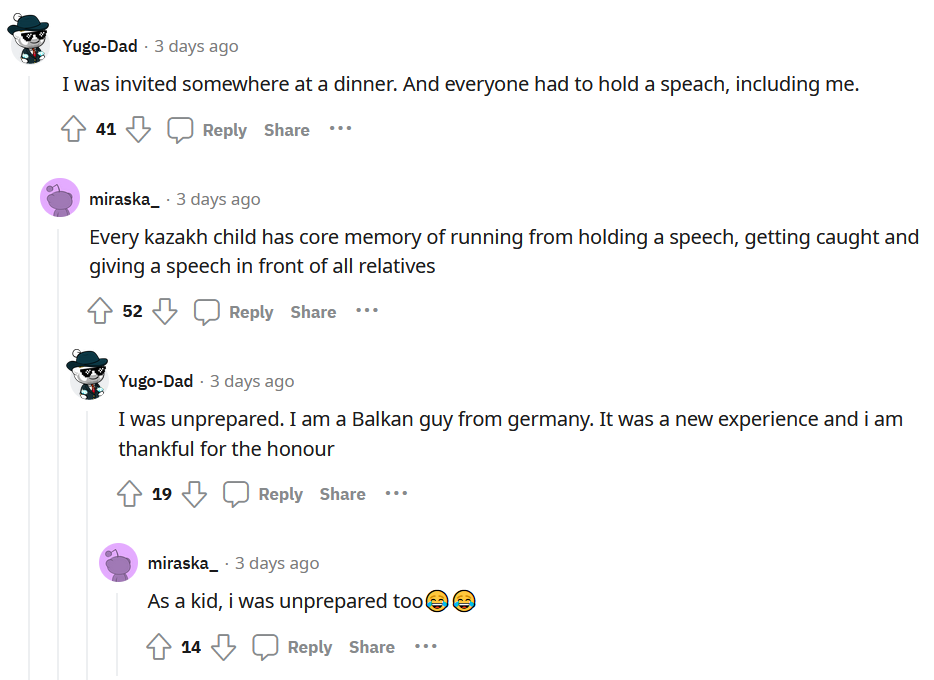This screenshot has height=680, width=934.
Task: Downvote the Balkan guy from germany comment
Action: click(x=194, y=494)
